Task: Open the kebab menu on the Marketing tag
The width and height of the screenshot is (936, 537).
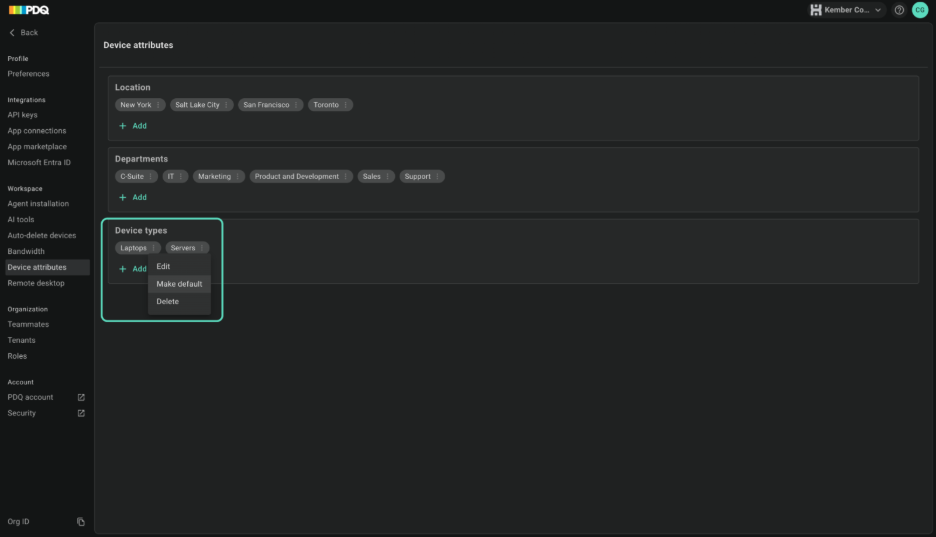Action: click(x=237, y=177)
